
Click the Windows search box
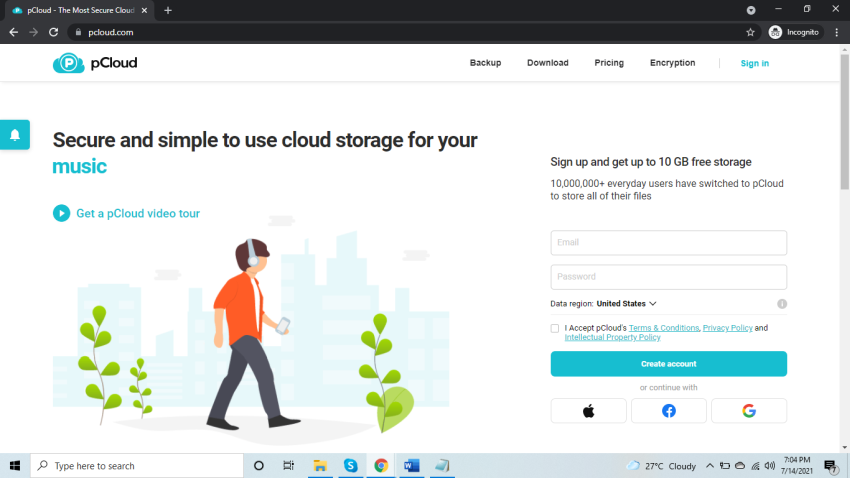point(137,466)
